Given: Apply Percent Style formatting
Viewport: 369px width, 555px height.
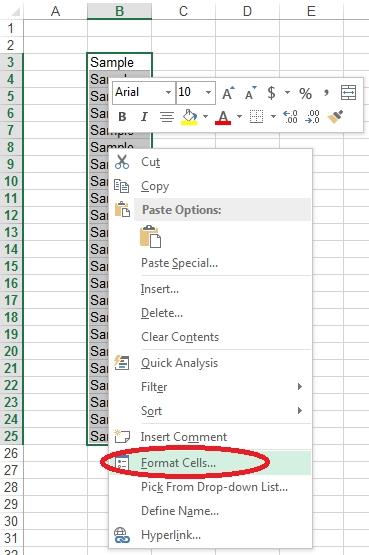Looking at the screenshot, I should point(305,93).
